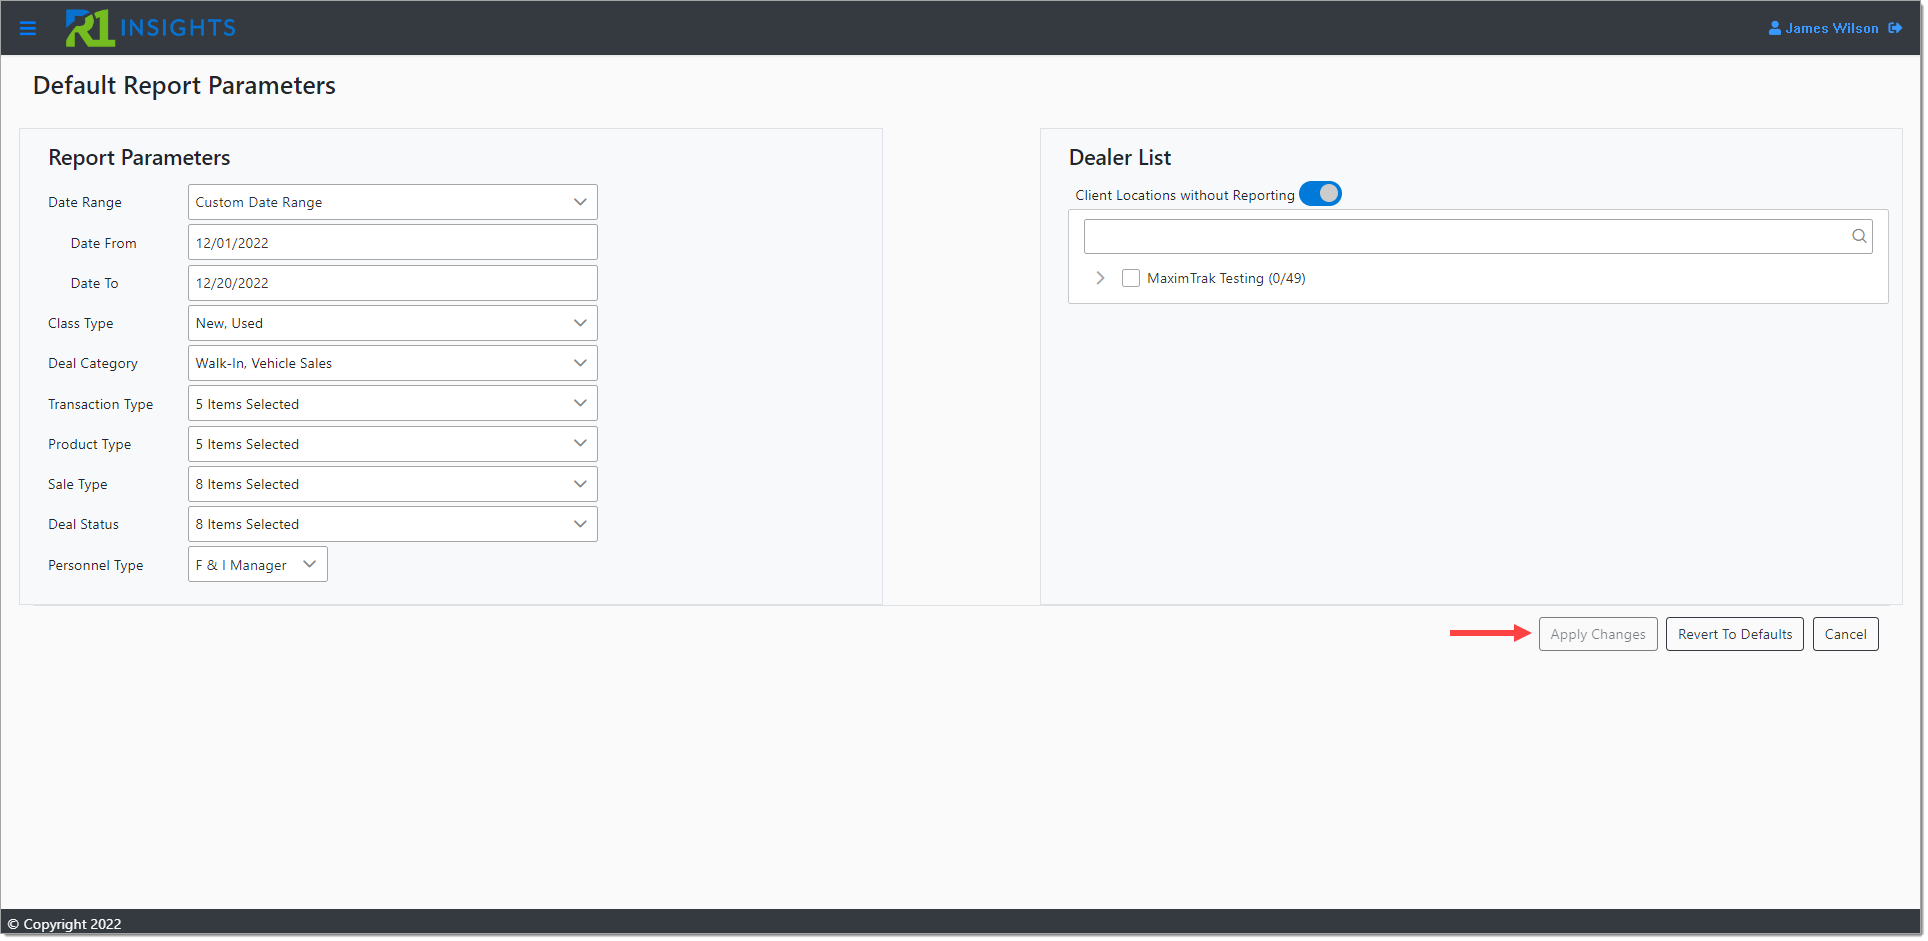
Task: Open the Class Type dropdown
Action: click(x=393, y=323)
